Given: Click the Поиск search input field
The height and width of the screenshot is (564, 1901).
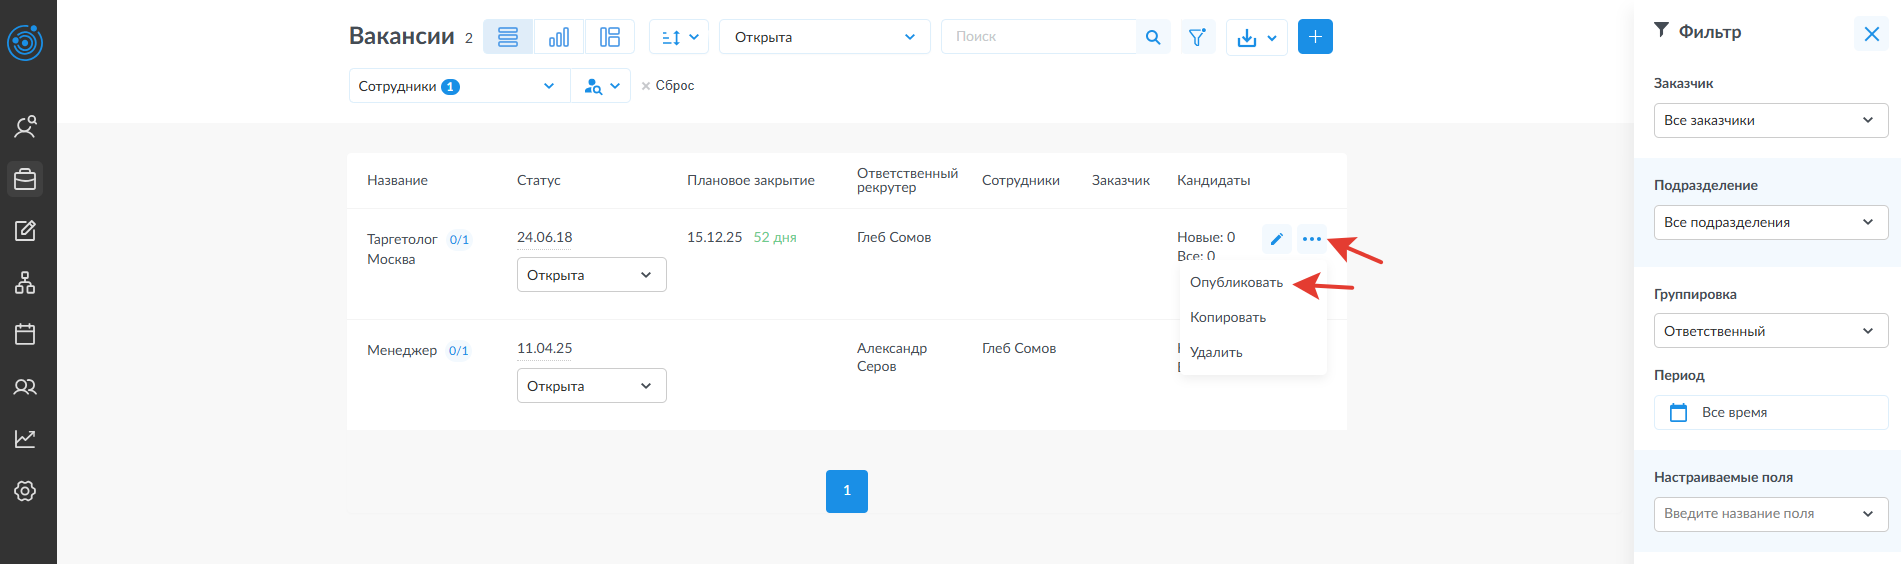Looking at the screenshot, I should [x=1038, y=37].
